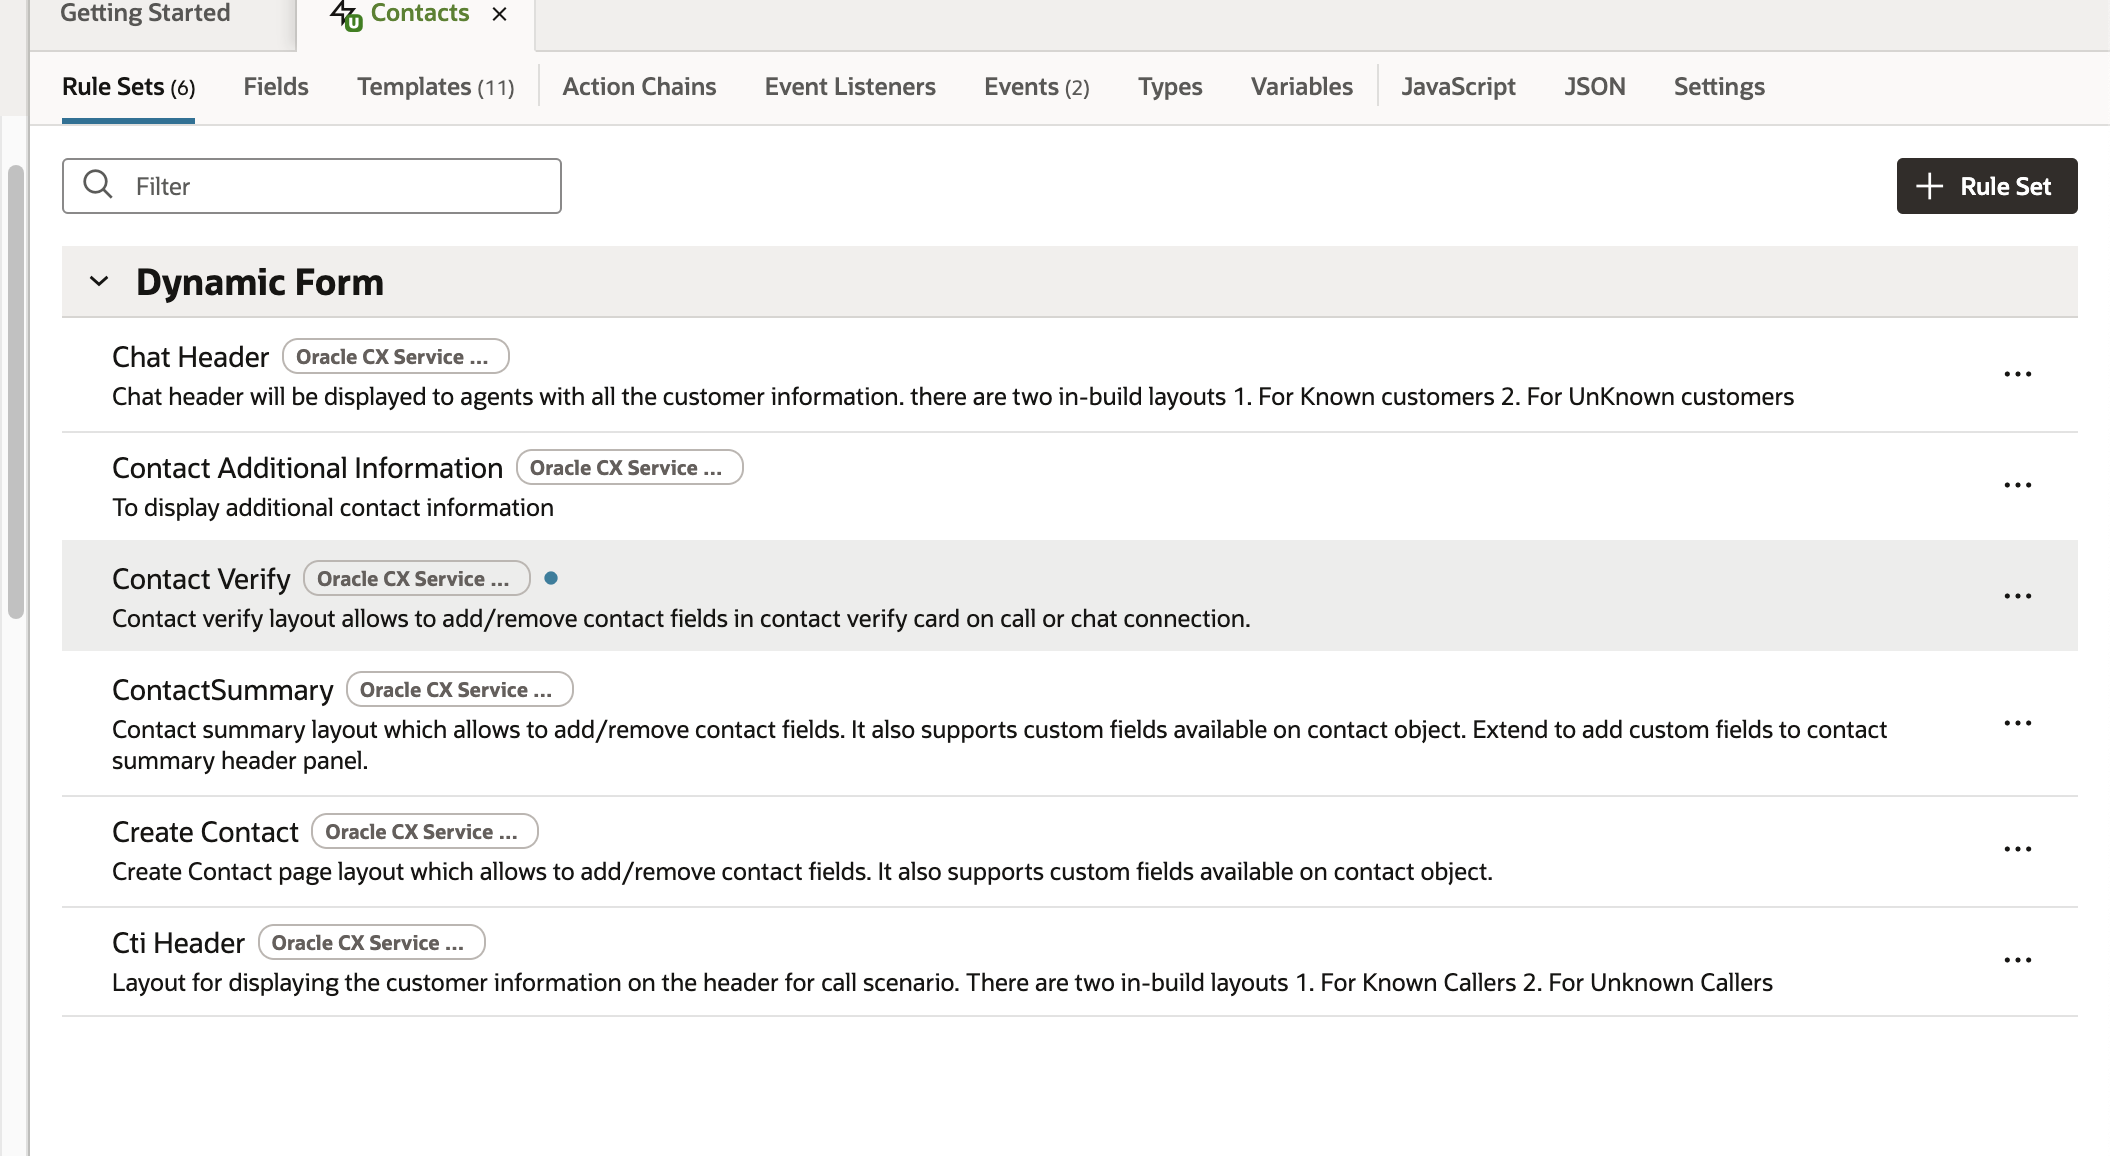Open the Contact Verify row ellipsis menu
The height and width of the screenshot is (1156, 2110).
[2017, 596]
